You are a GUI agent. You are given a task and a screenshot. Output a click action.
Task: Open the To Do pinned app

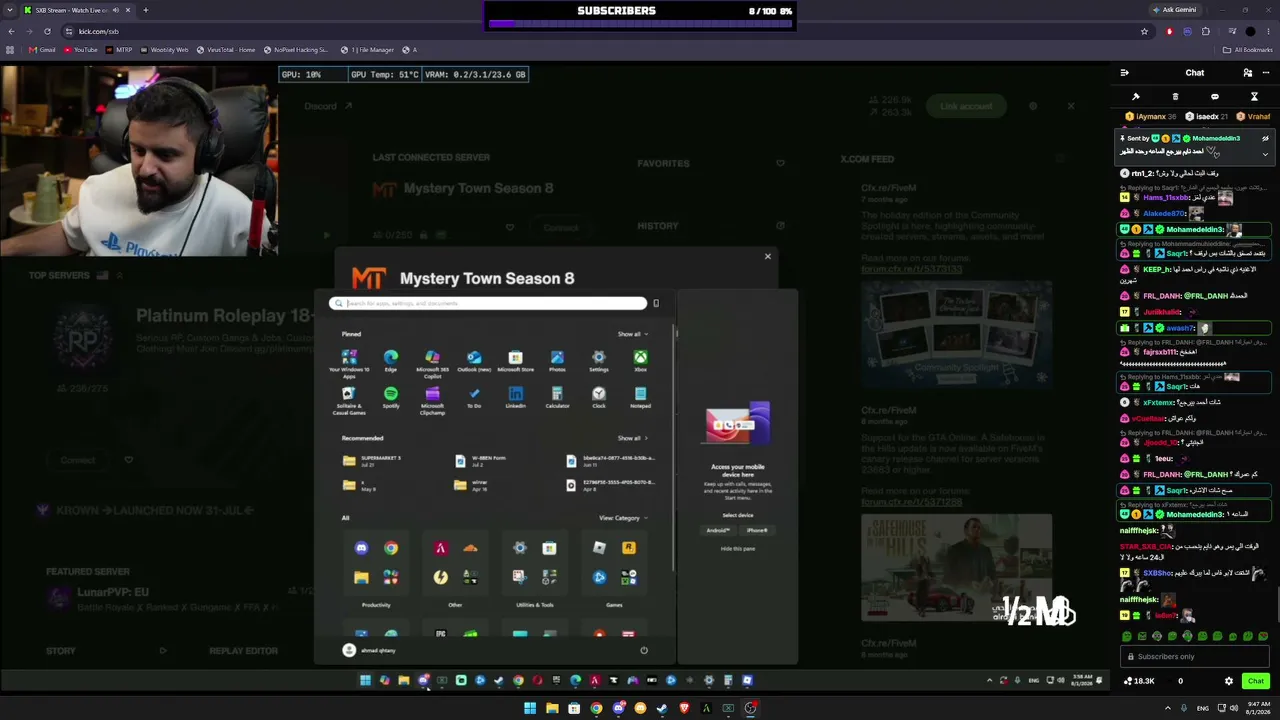point(474,397)
